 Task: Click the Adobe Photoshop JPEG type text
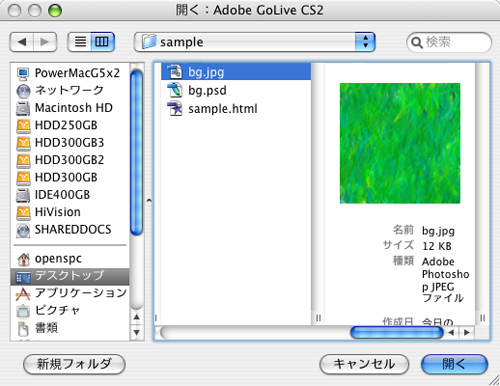[x=446, y=279]
